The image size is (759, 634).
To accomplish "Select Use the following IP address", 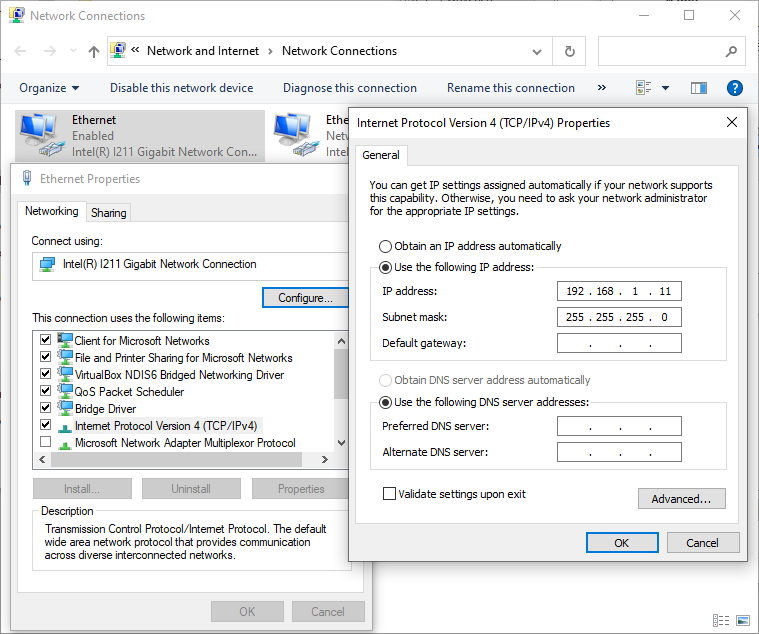I will 385,267.
